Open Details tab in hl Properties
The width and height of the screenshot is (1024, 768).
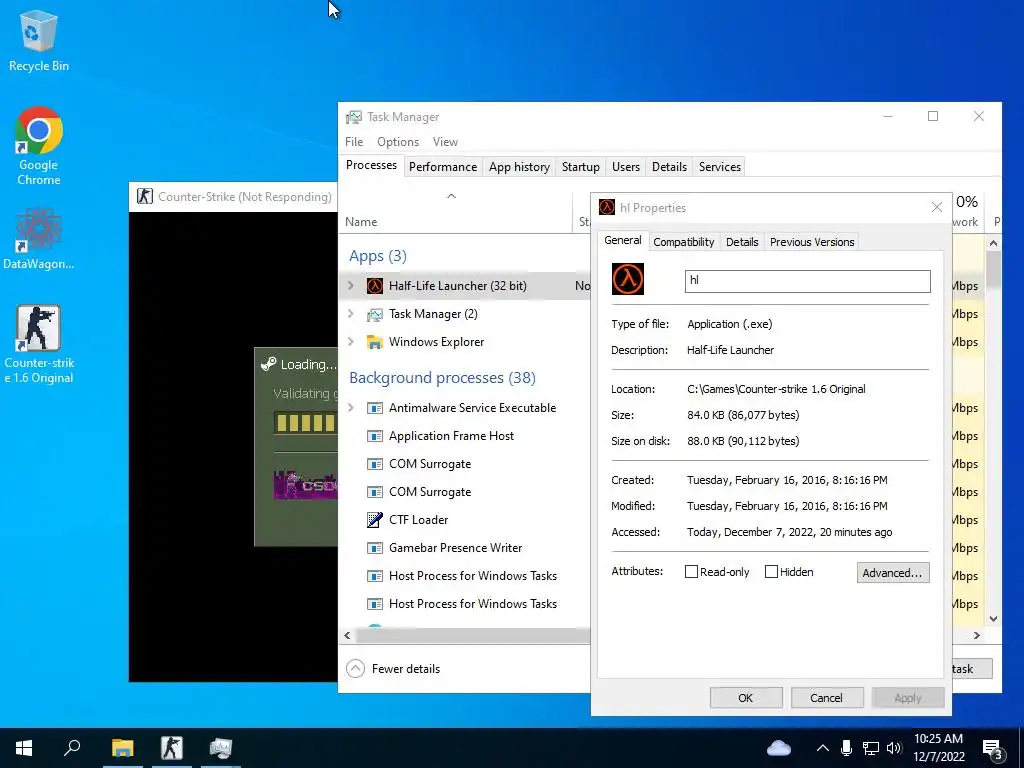(742, 242)
